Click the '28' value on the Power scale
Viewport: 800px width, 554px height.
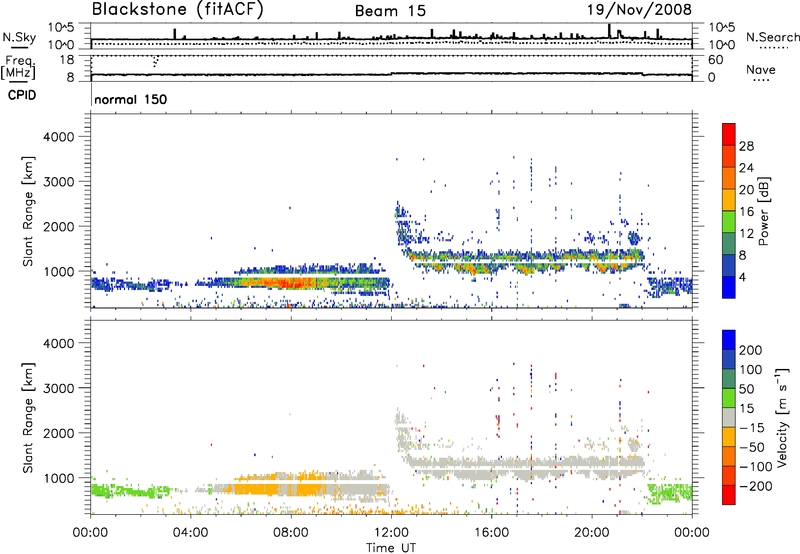(746, 146)
